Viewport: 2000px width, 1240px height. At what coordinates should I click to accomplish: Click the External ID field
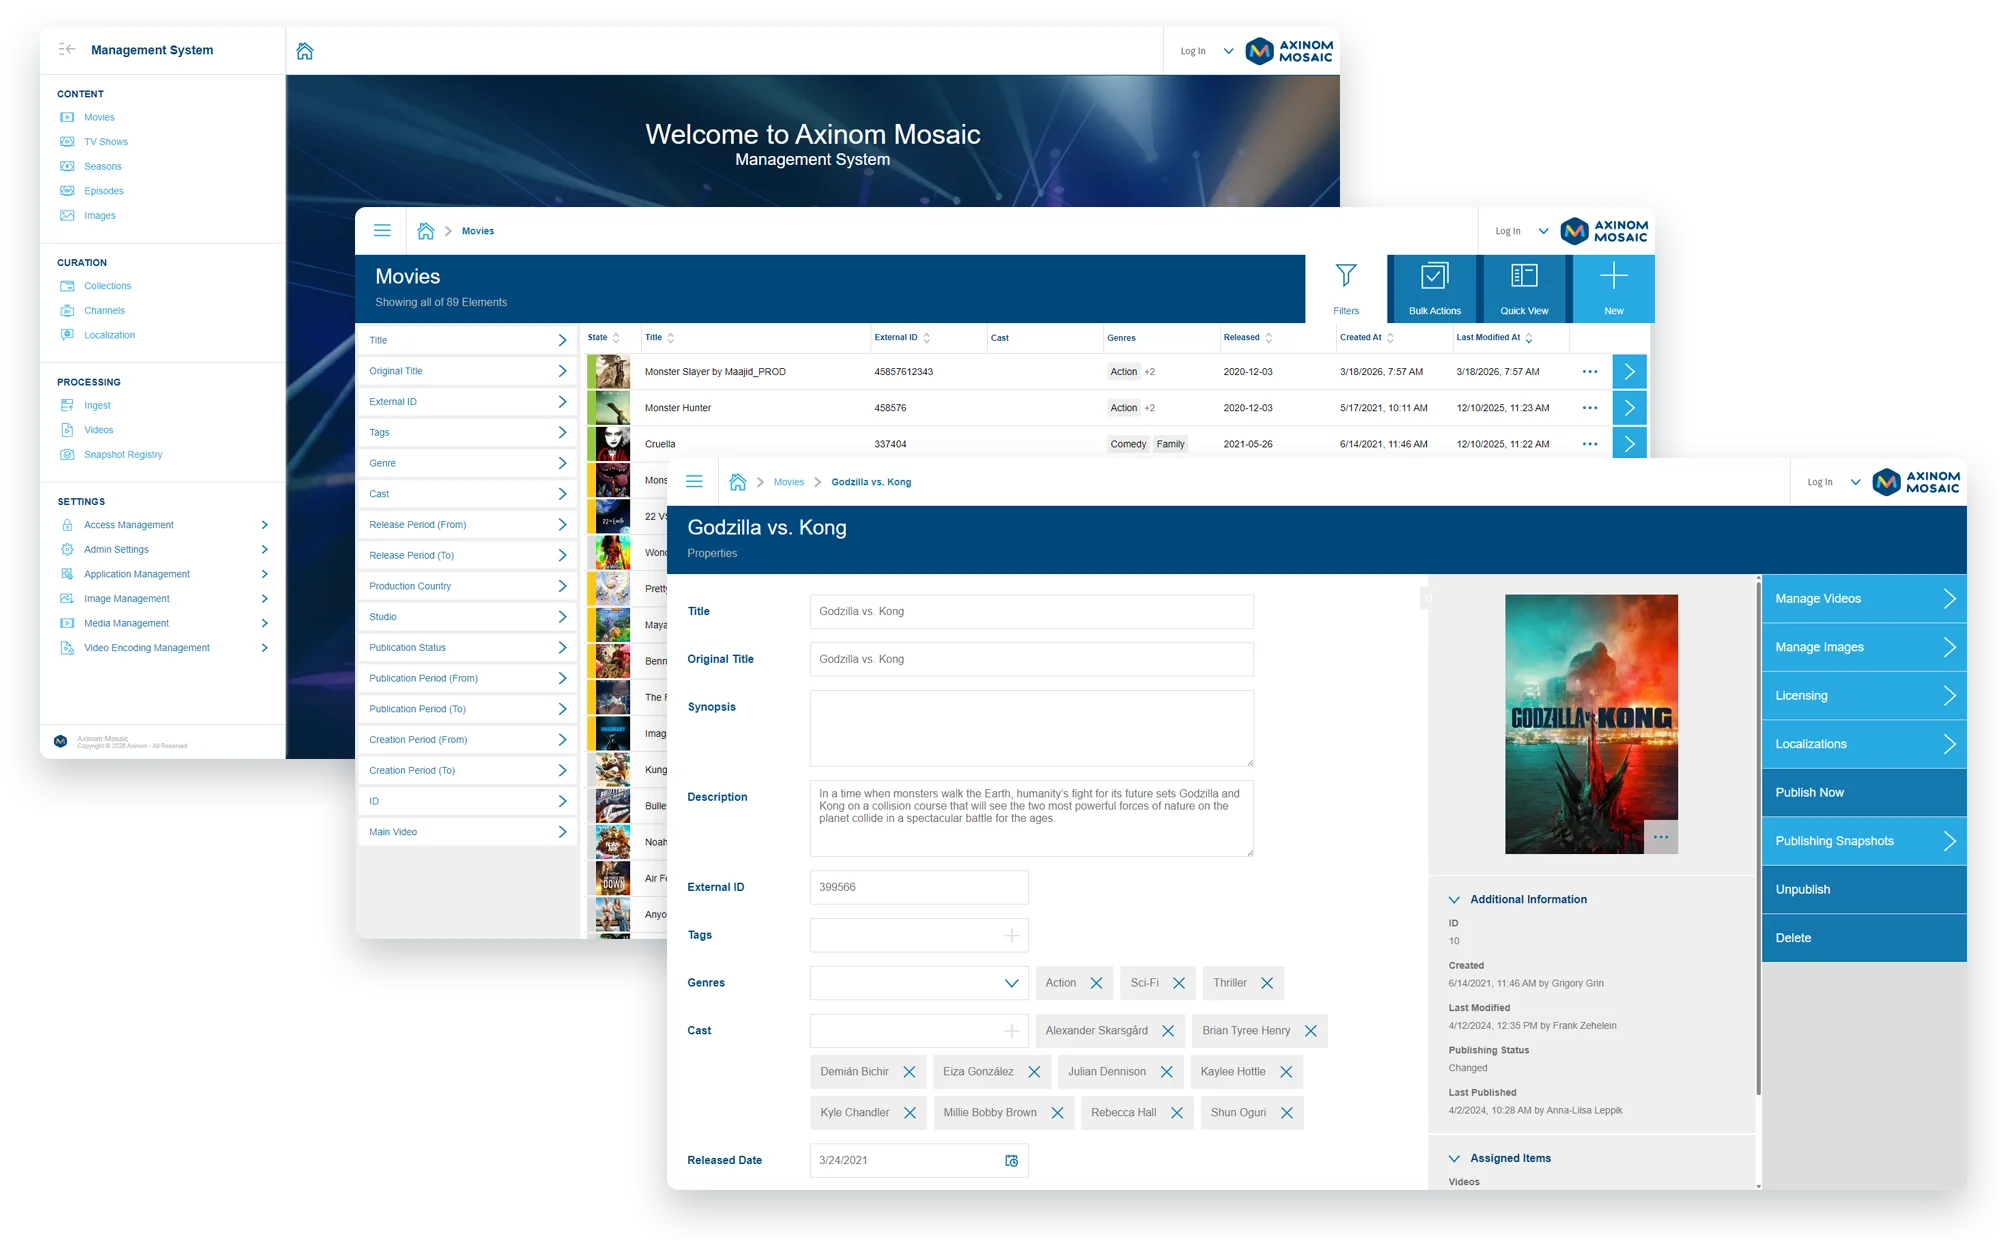(918, 887)
